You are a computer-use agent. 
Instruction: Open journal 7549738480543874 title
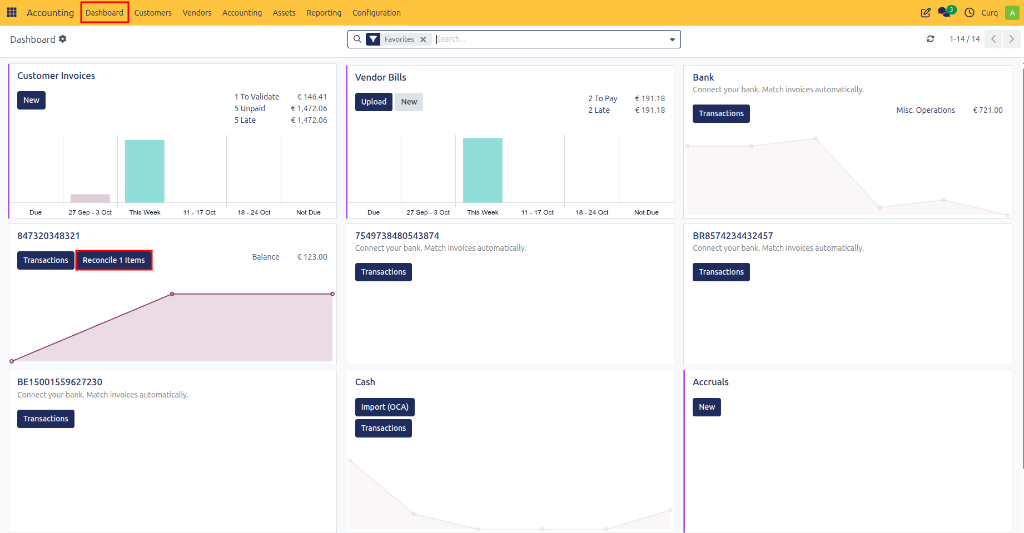tap(397, 236)
